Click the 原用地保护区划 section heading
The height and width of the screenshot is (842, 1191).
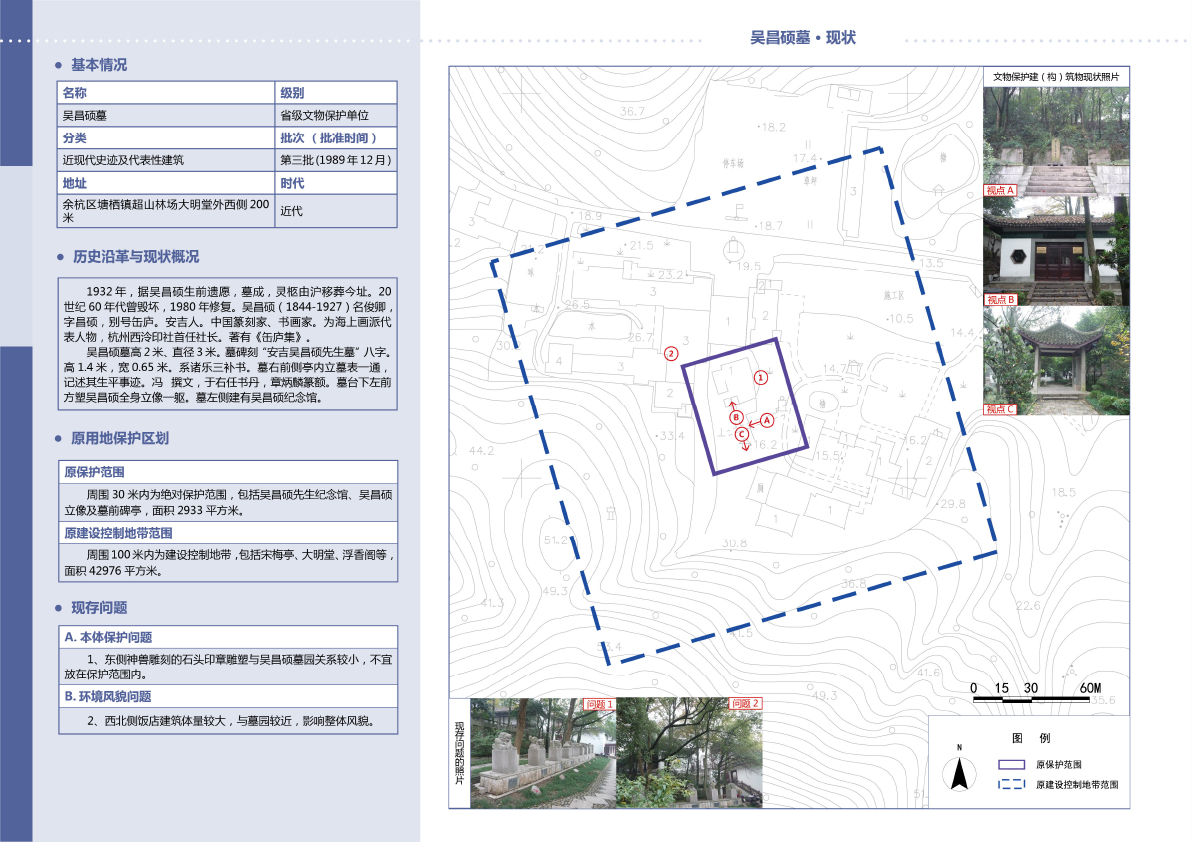tap(120, 438)
